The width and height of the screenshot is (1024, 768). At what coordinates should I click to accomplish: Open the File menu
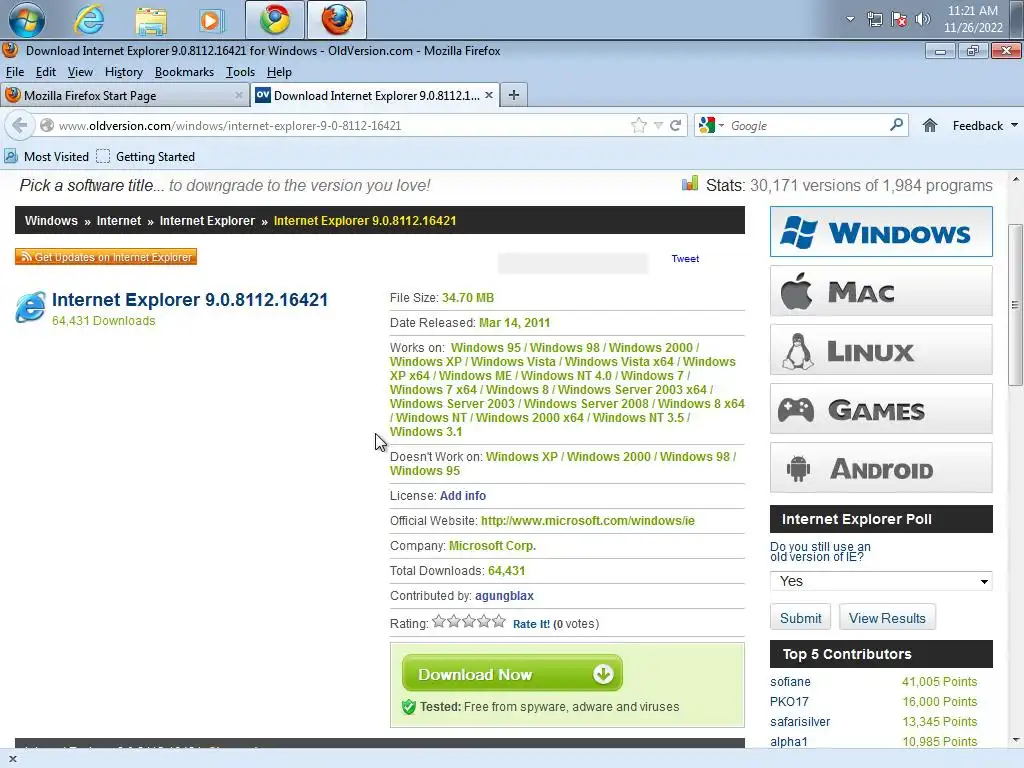point(14,72)
